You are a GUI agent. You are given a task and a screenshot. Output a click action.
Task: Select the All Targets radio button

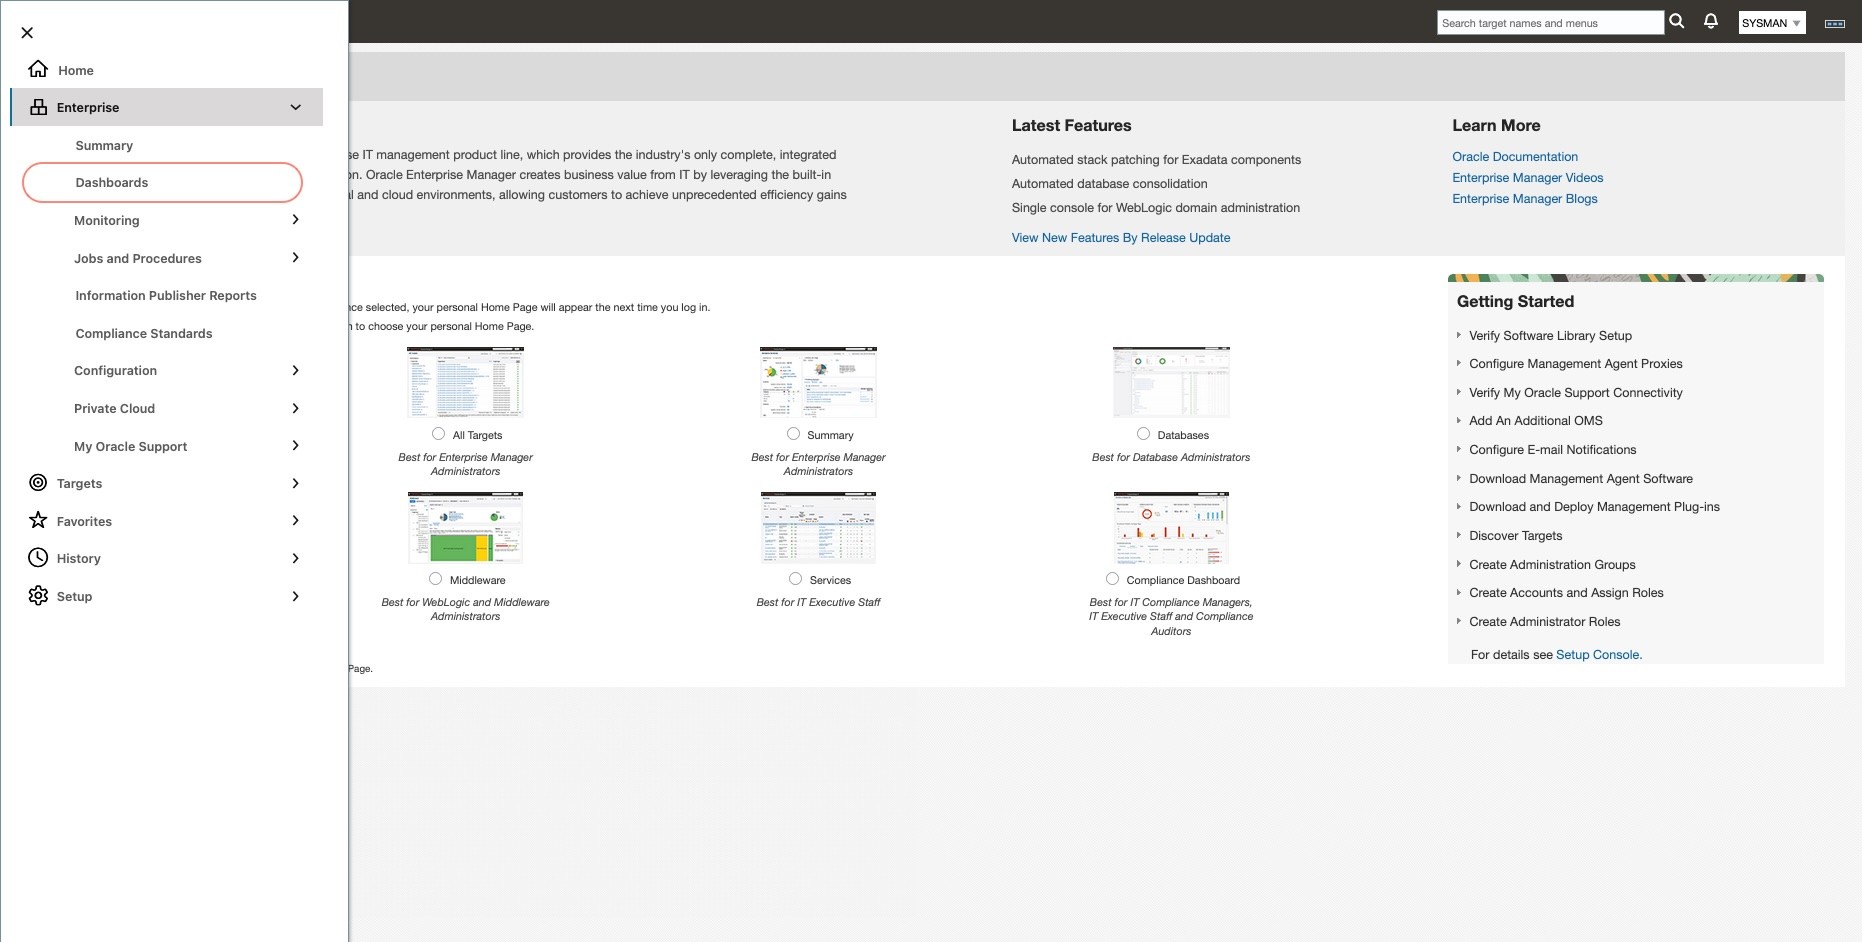tap(438, 434)
